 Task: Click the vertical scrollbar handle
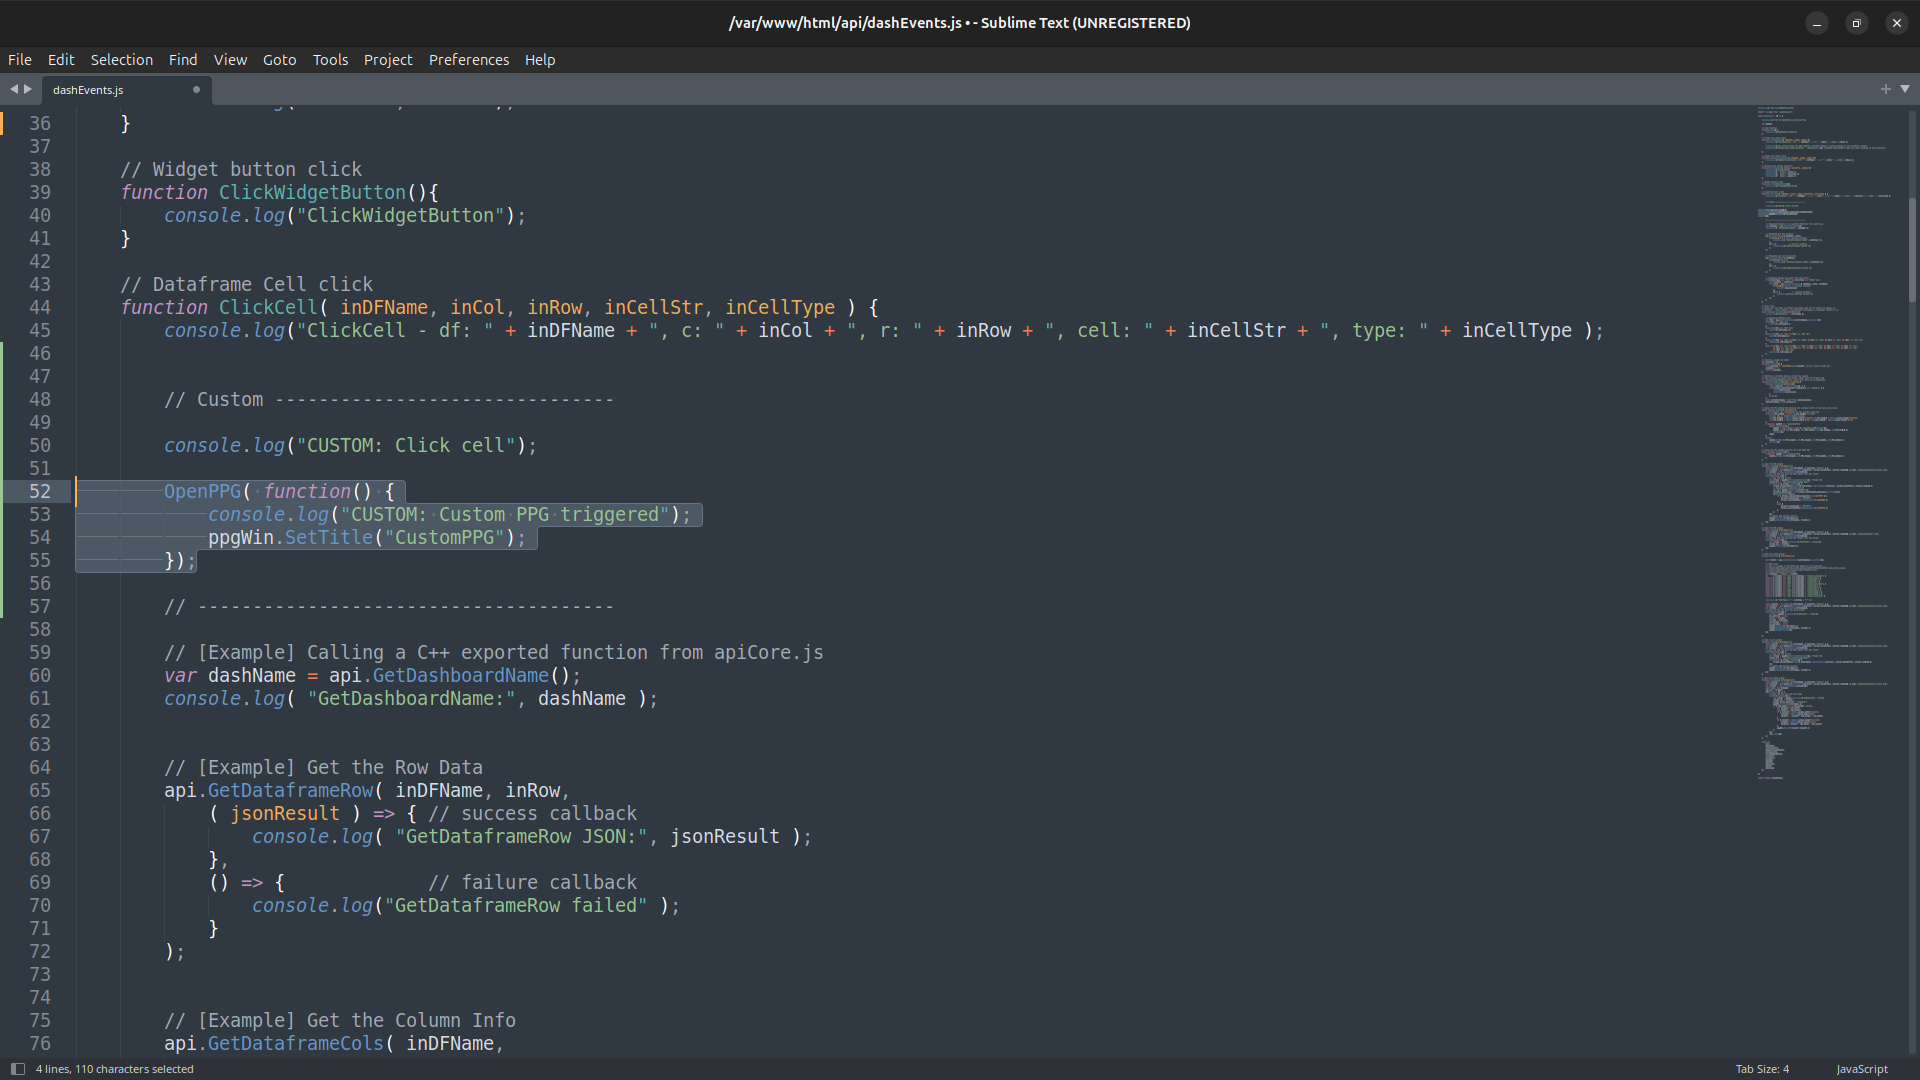[x=1912, y=250]
